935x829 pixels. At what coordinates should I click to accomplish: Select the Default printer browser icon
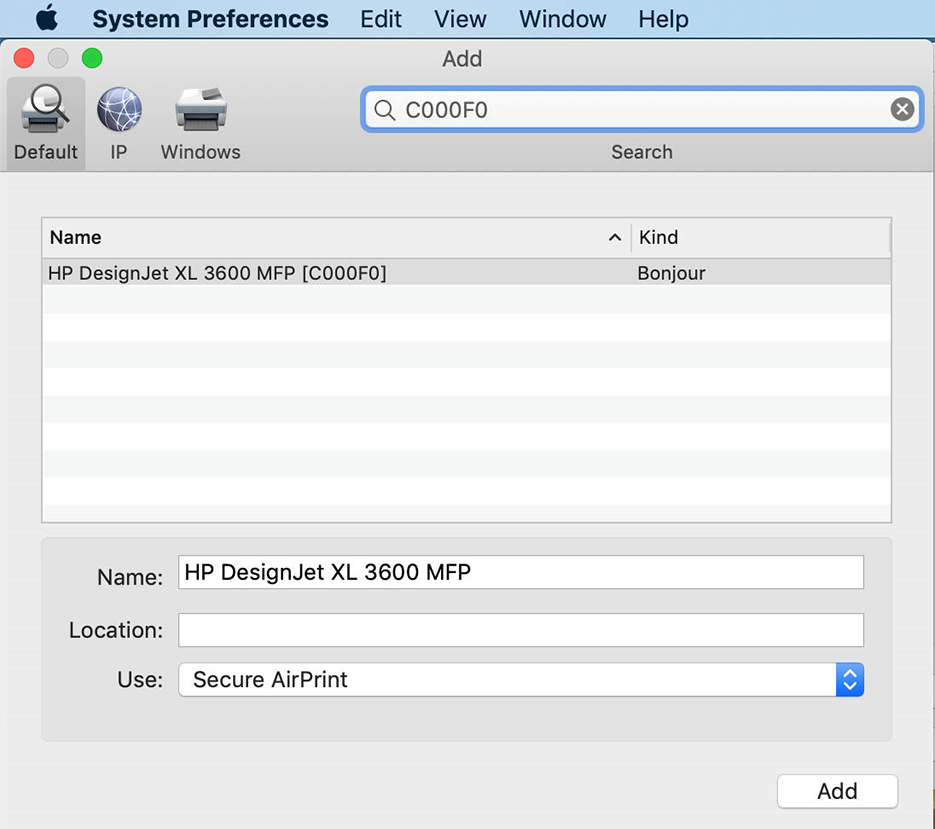click(45, 111)
